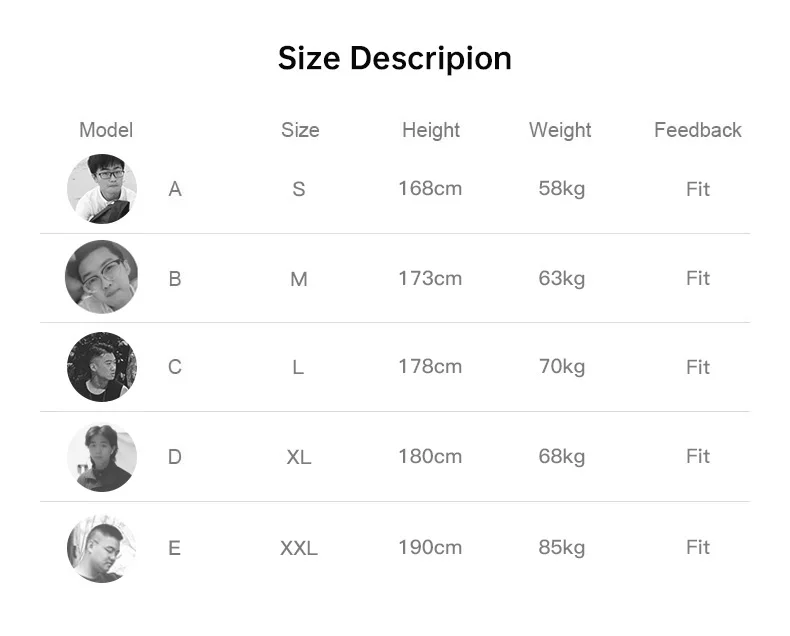
Task: Click the Weight column header
Action: pos(560,130)
